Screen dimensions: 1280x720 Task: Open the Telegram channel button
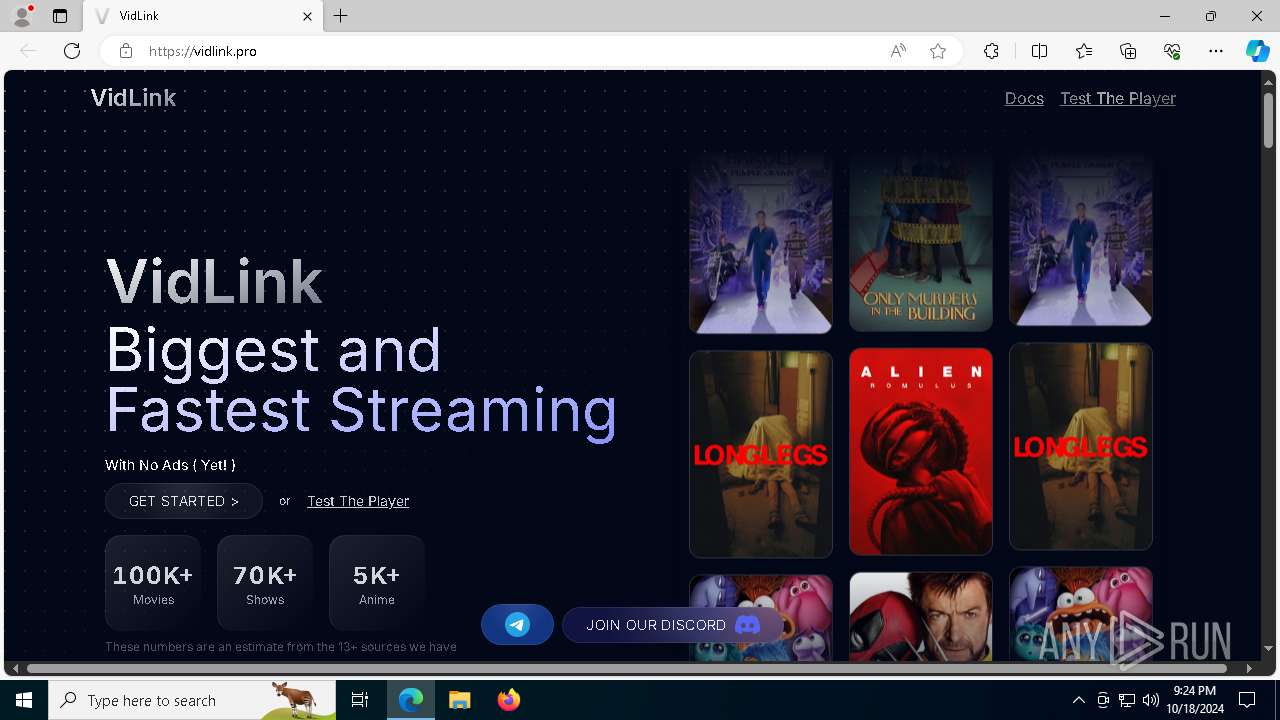[x=517, y=625]
